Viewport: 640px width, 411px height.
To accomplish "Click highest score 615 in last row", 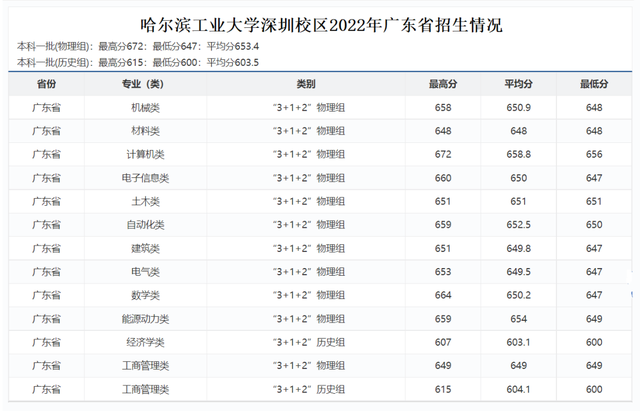I will 443,389.
